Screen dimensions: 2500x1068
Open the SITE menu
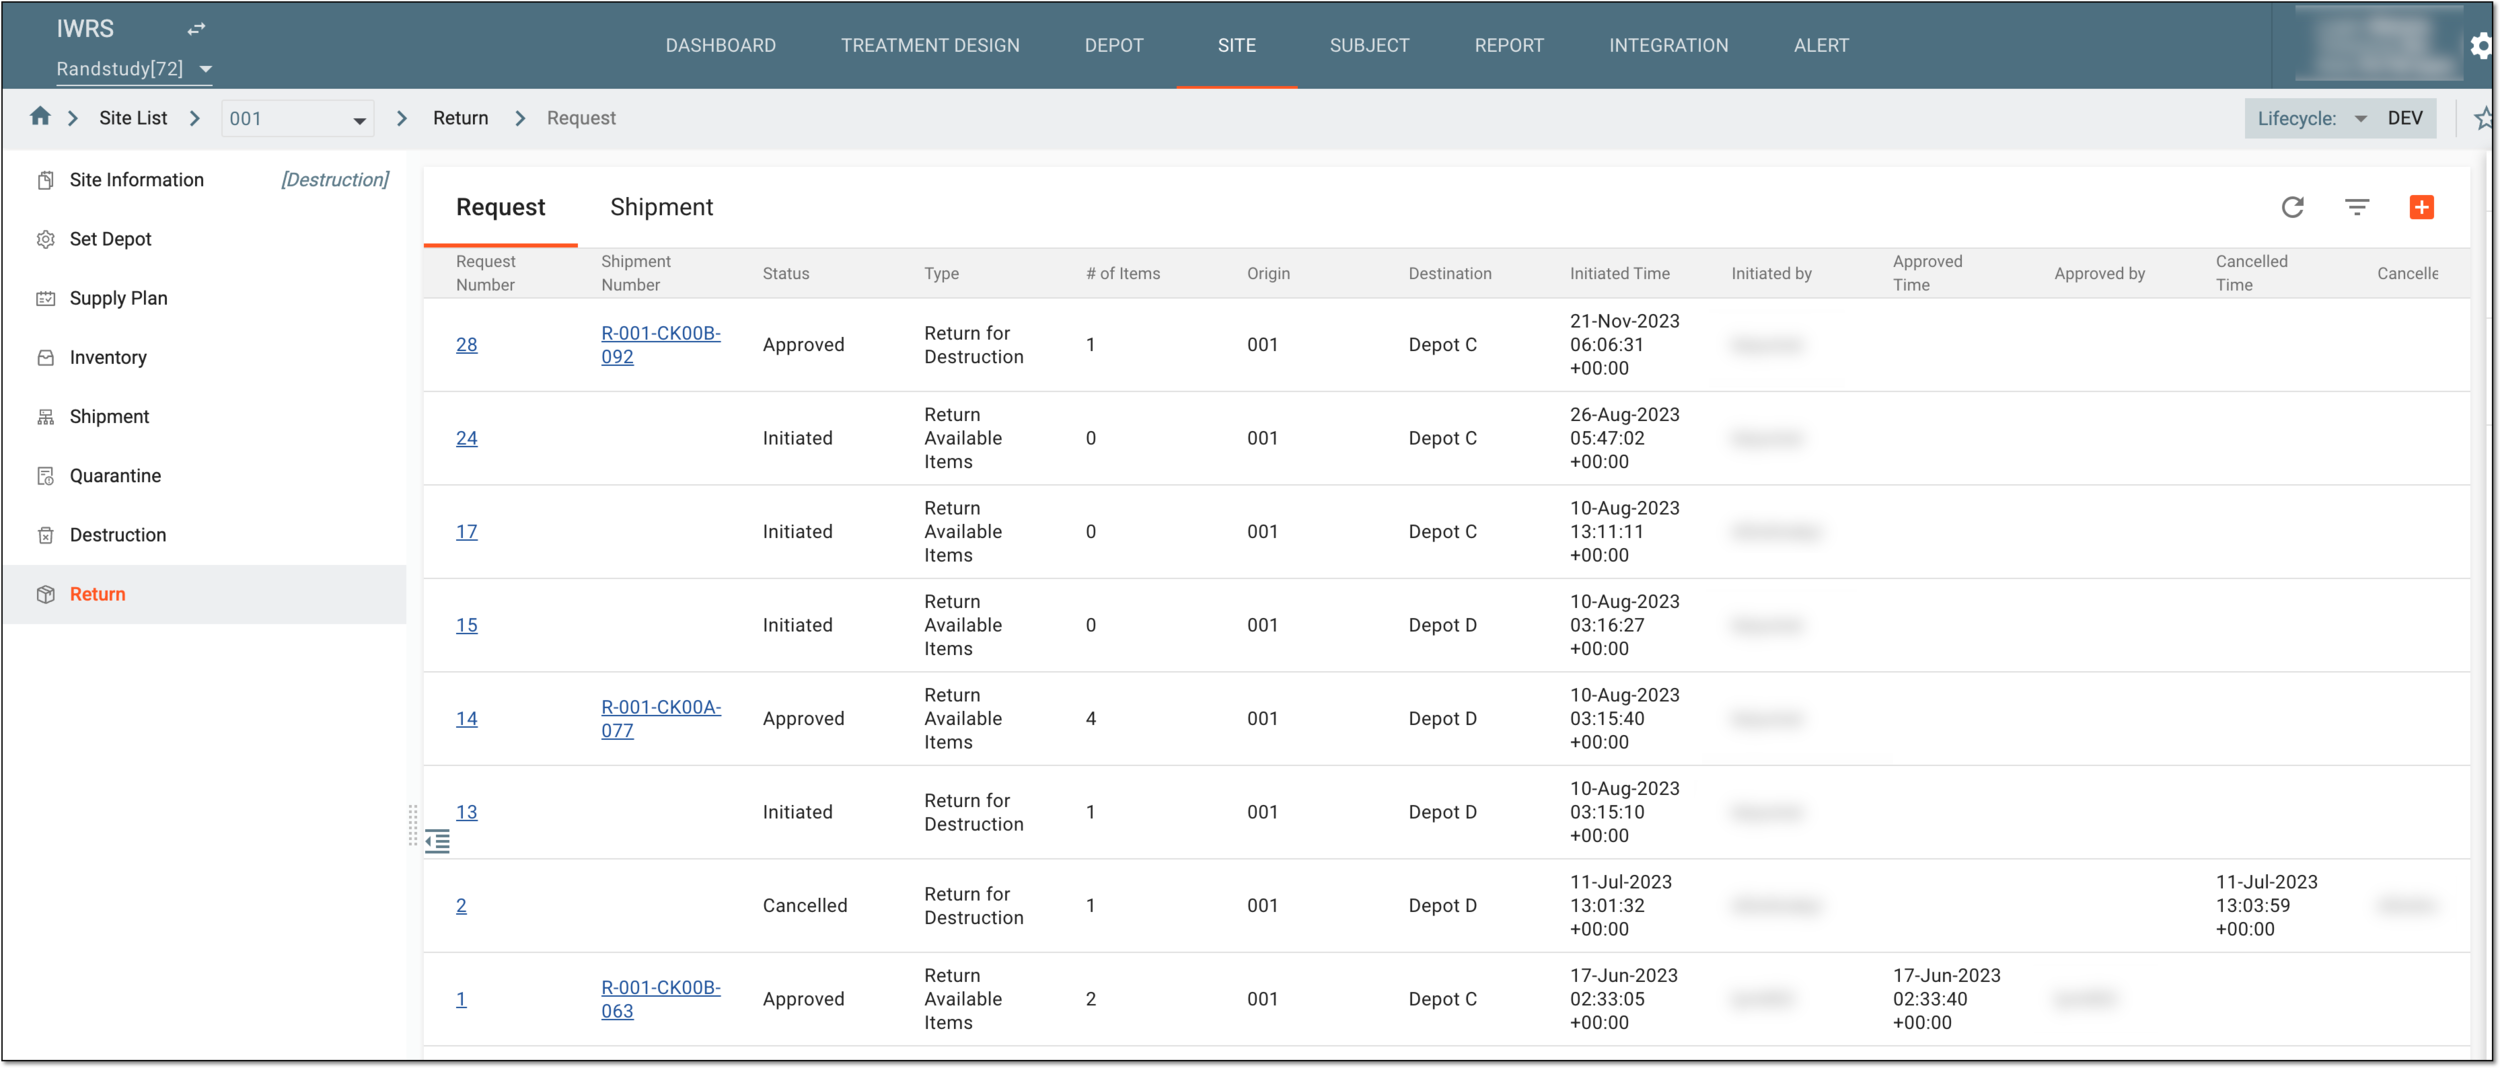(1237, 45)
